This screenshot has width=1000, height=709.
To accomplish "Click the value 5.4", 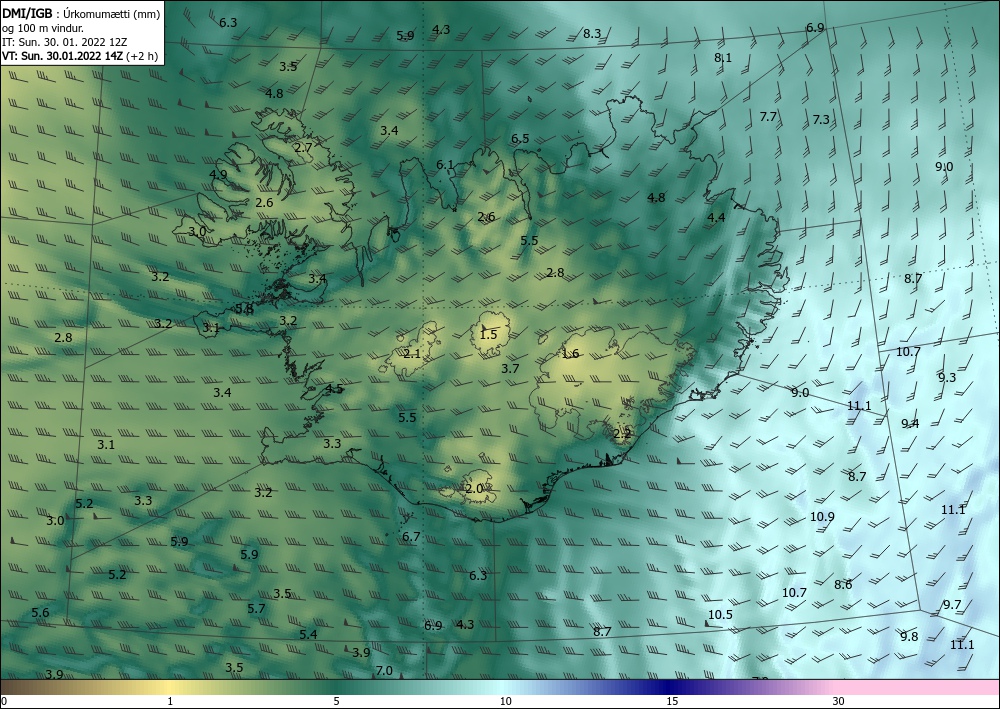I will click(x=308, y=634).
